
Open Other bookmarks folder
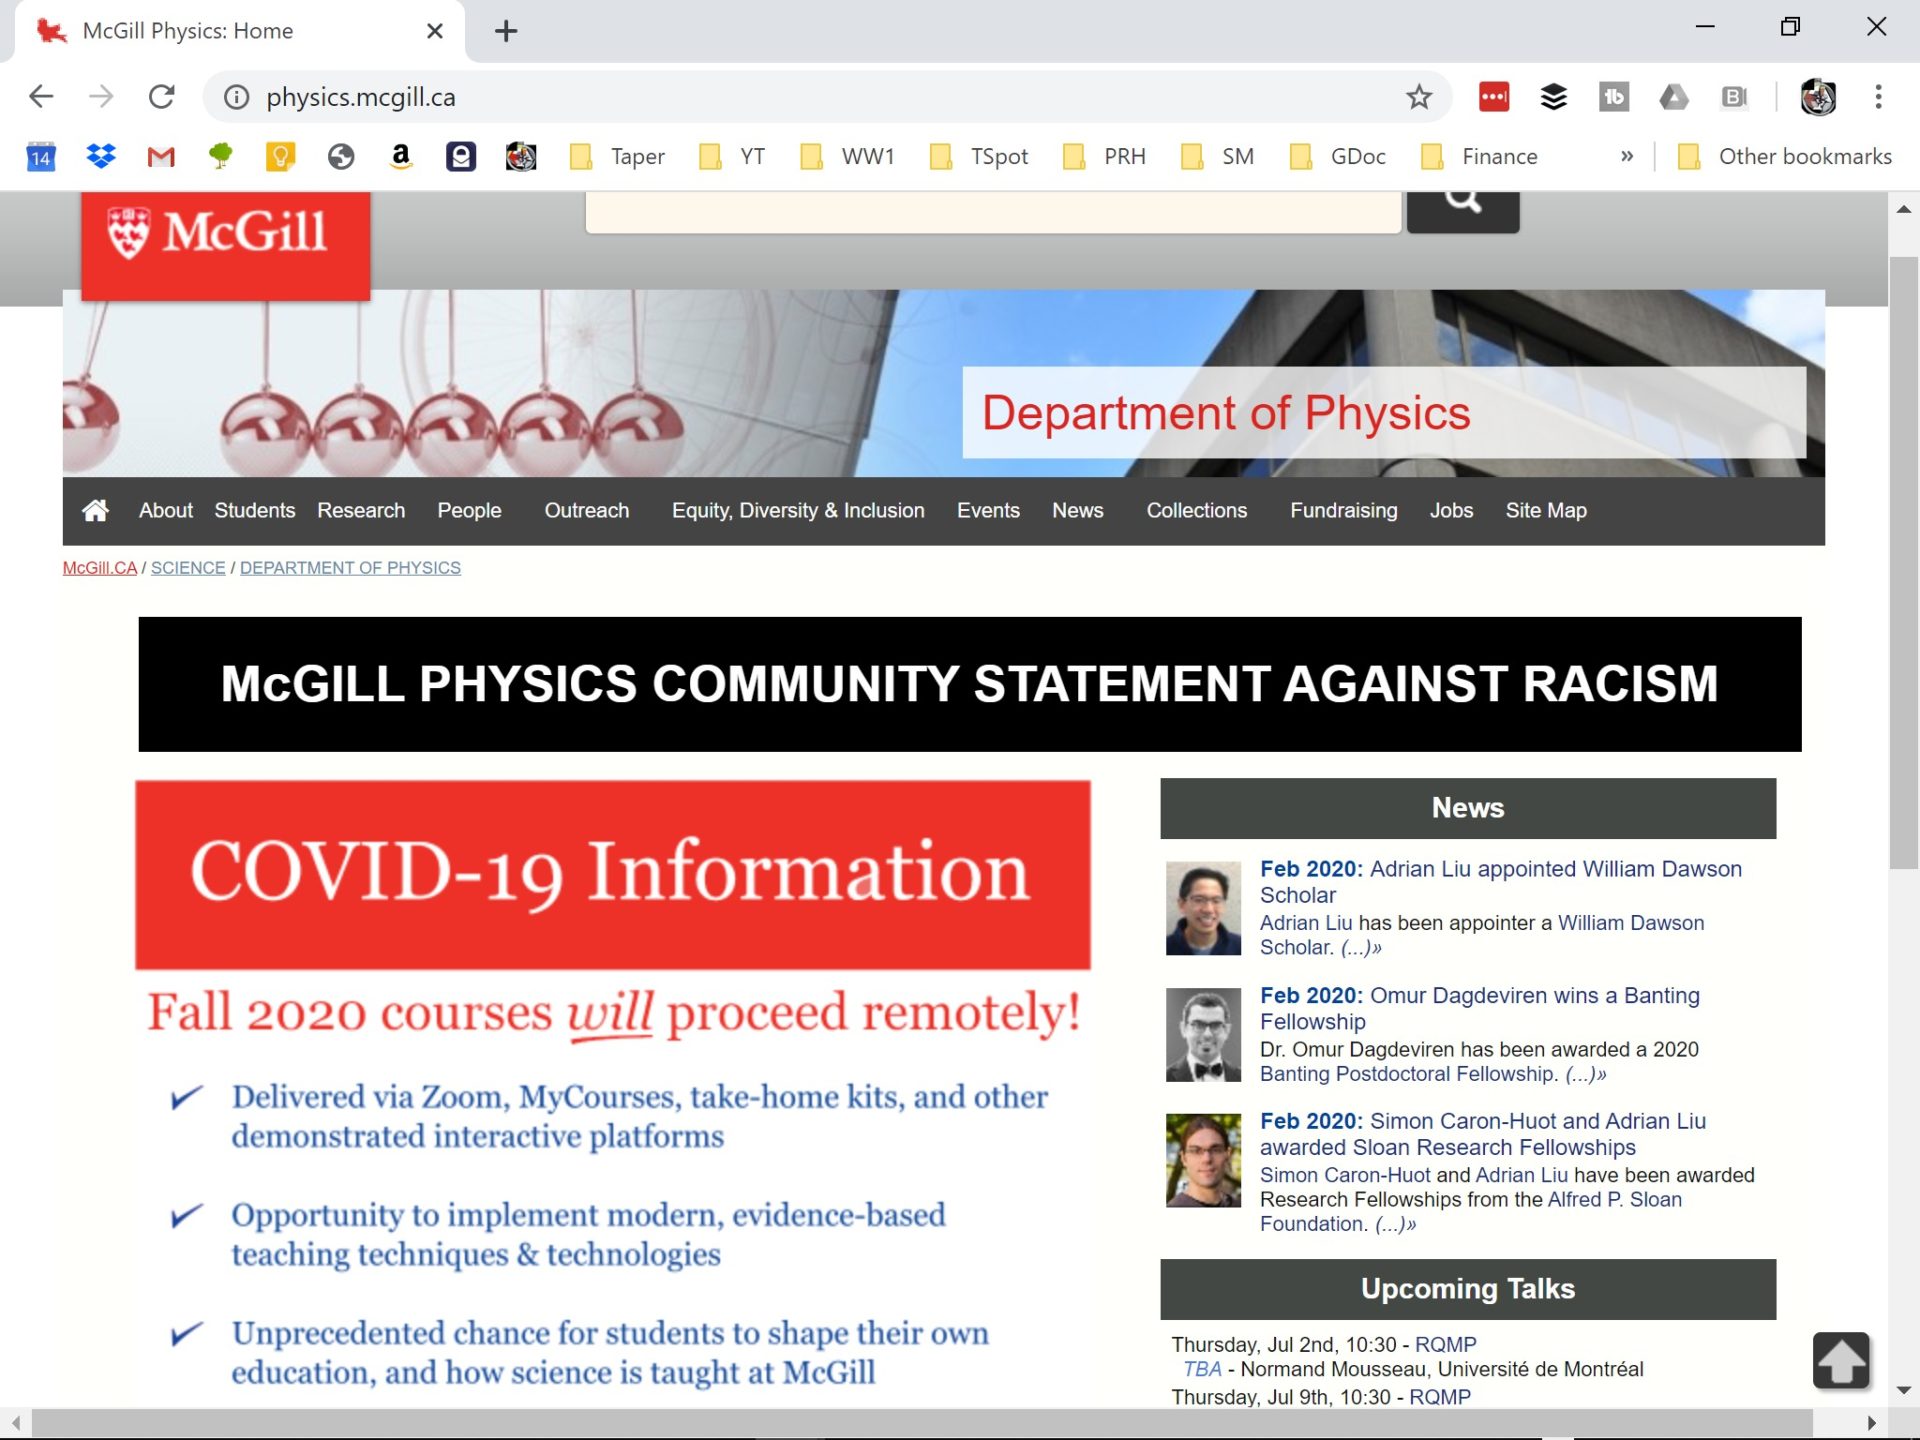click(x=1785, y=156)
